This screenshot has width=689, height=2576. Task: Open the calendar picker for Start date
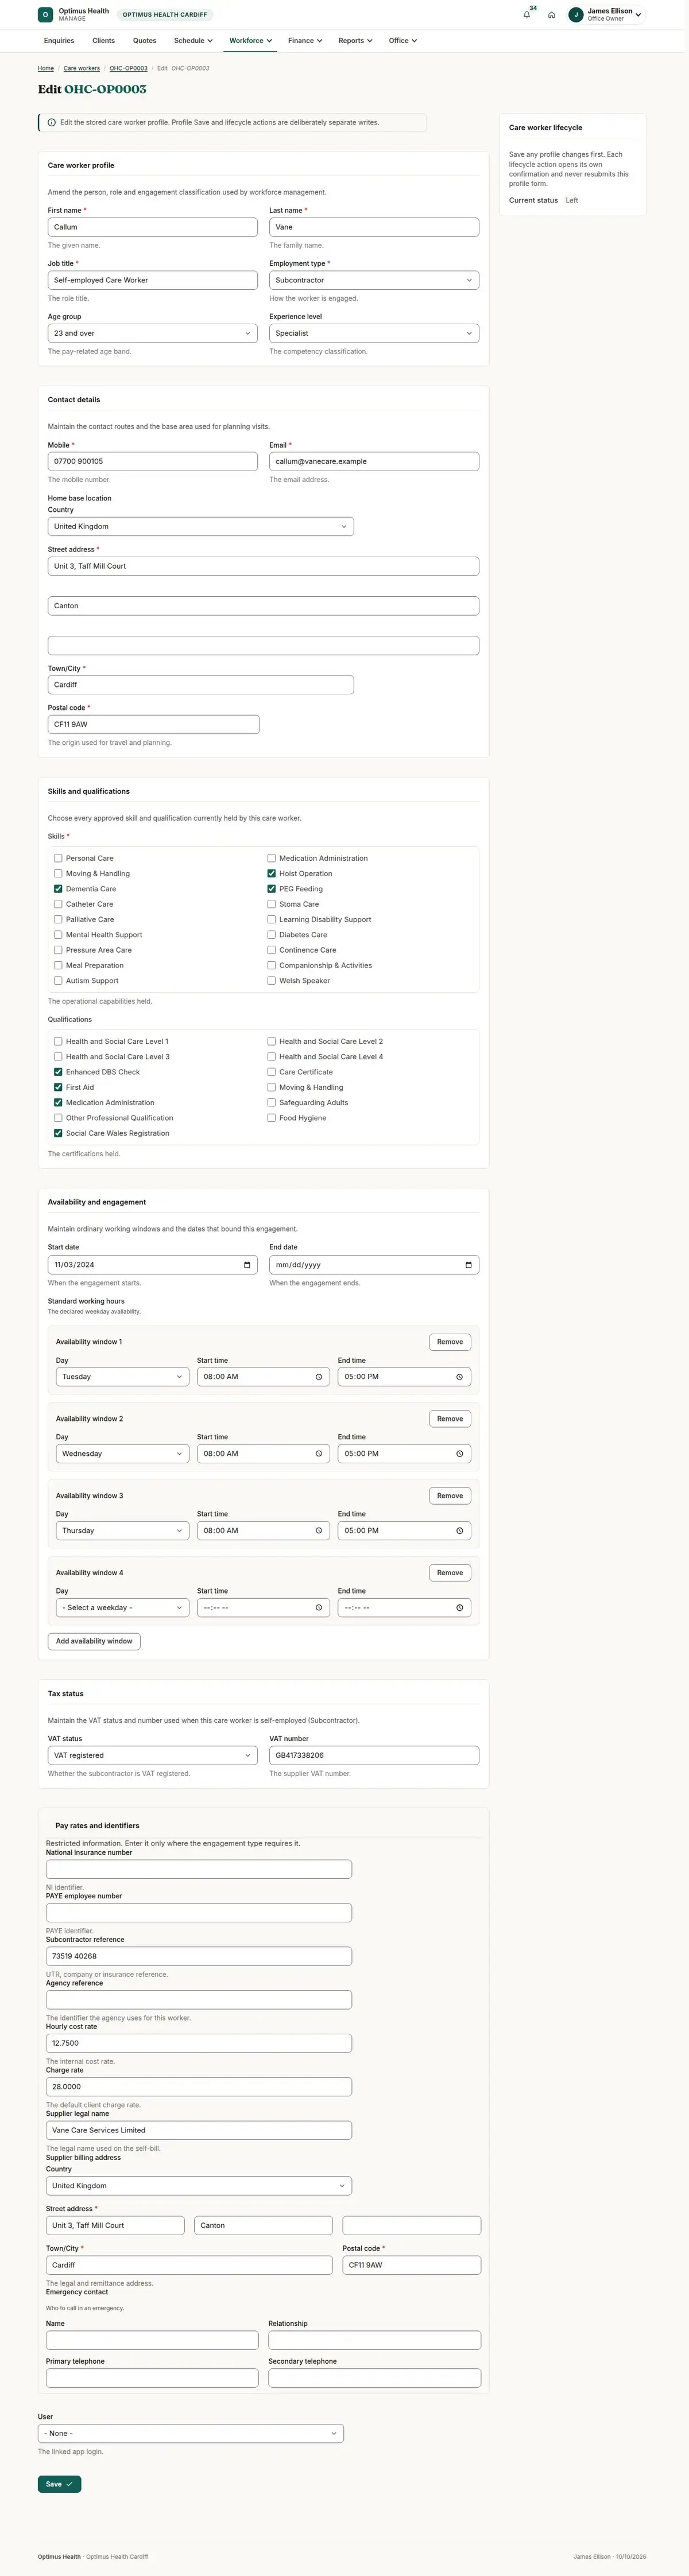[x=247, y=1265]
